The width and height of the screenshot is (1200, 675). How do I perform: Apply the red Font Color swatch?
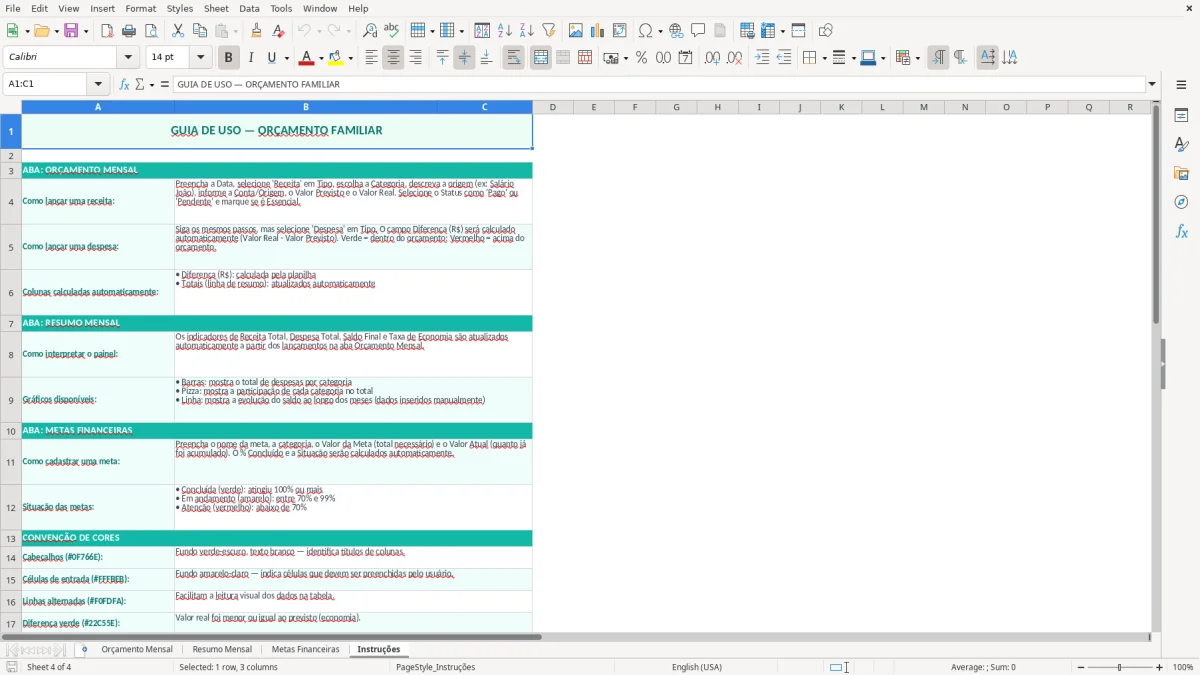306,58
